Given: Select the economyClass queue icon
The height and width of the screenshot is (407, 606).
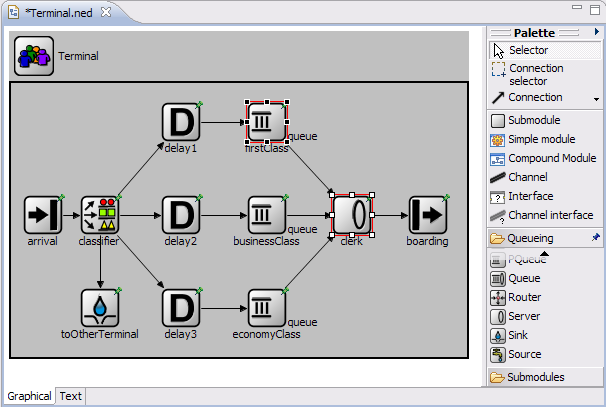Looking at the screenshot, I should (x=267, y=308).
